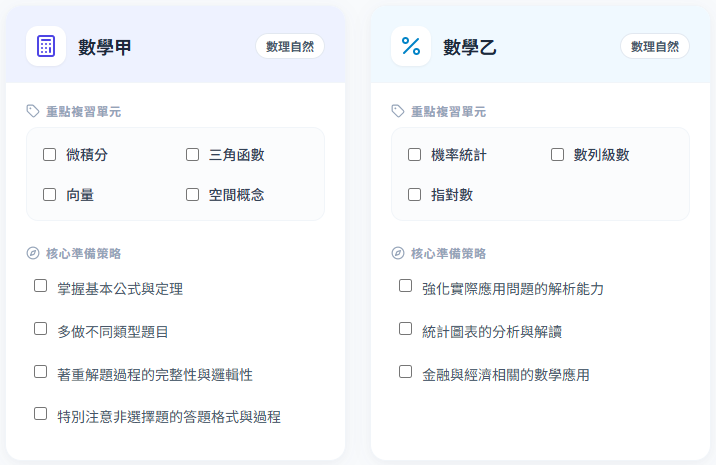
Task: Check the 機率統計 checkbox
Action: (414, 154)
